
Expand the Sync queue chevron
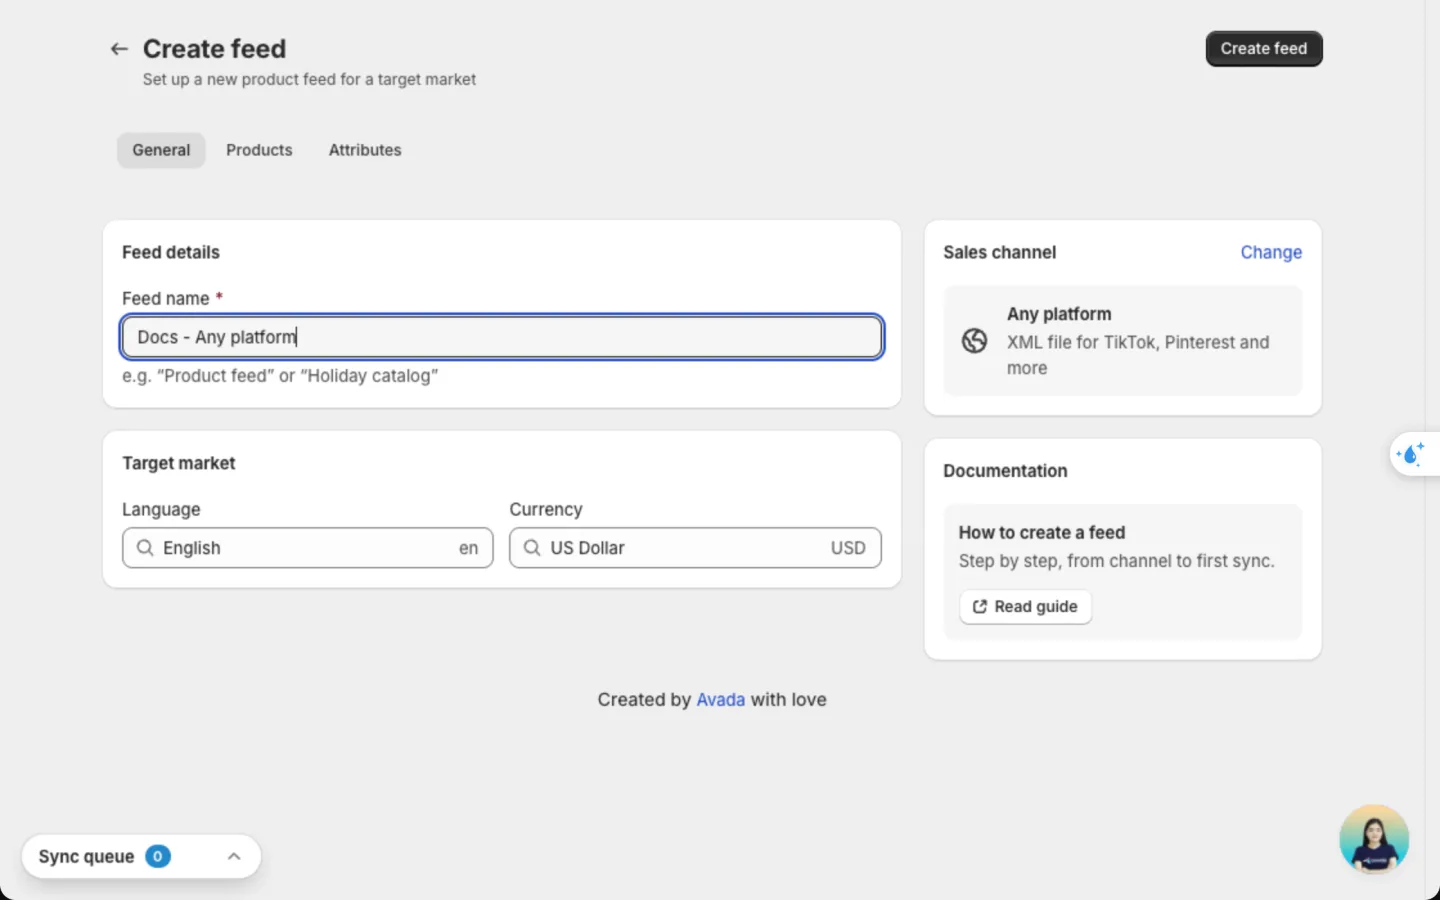click(234, 857)
